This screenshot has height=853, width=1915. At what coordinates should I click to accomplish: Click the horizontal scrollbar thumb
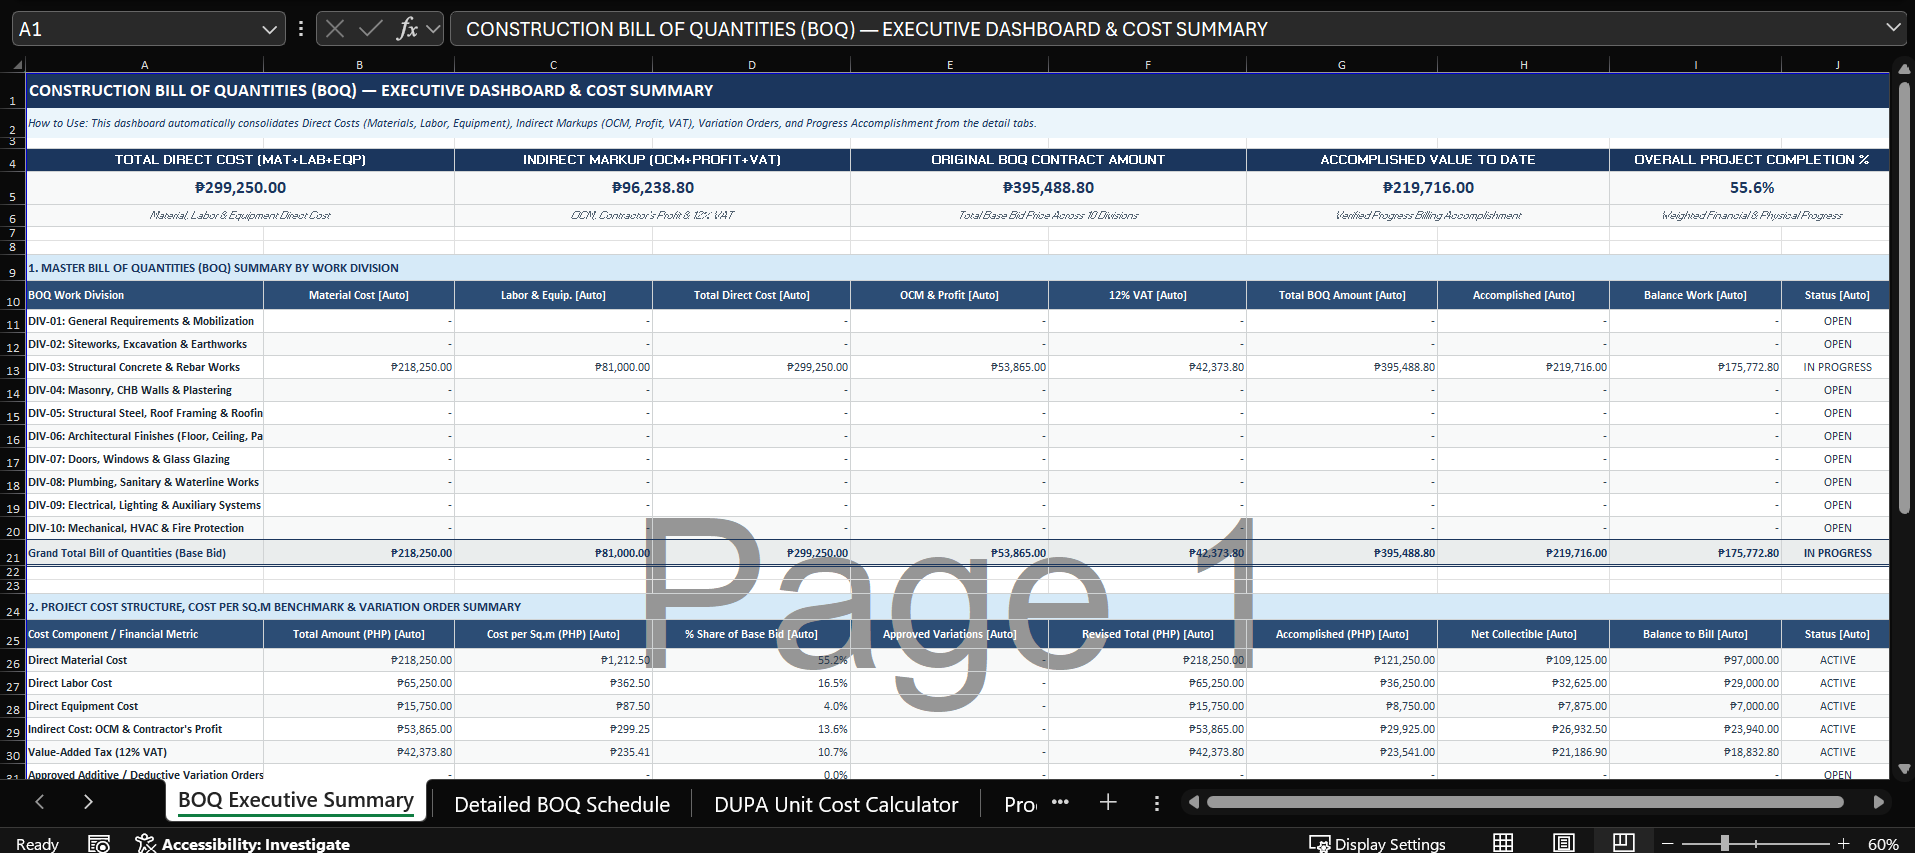click(1525, 802)
